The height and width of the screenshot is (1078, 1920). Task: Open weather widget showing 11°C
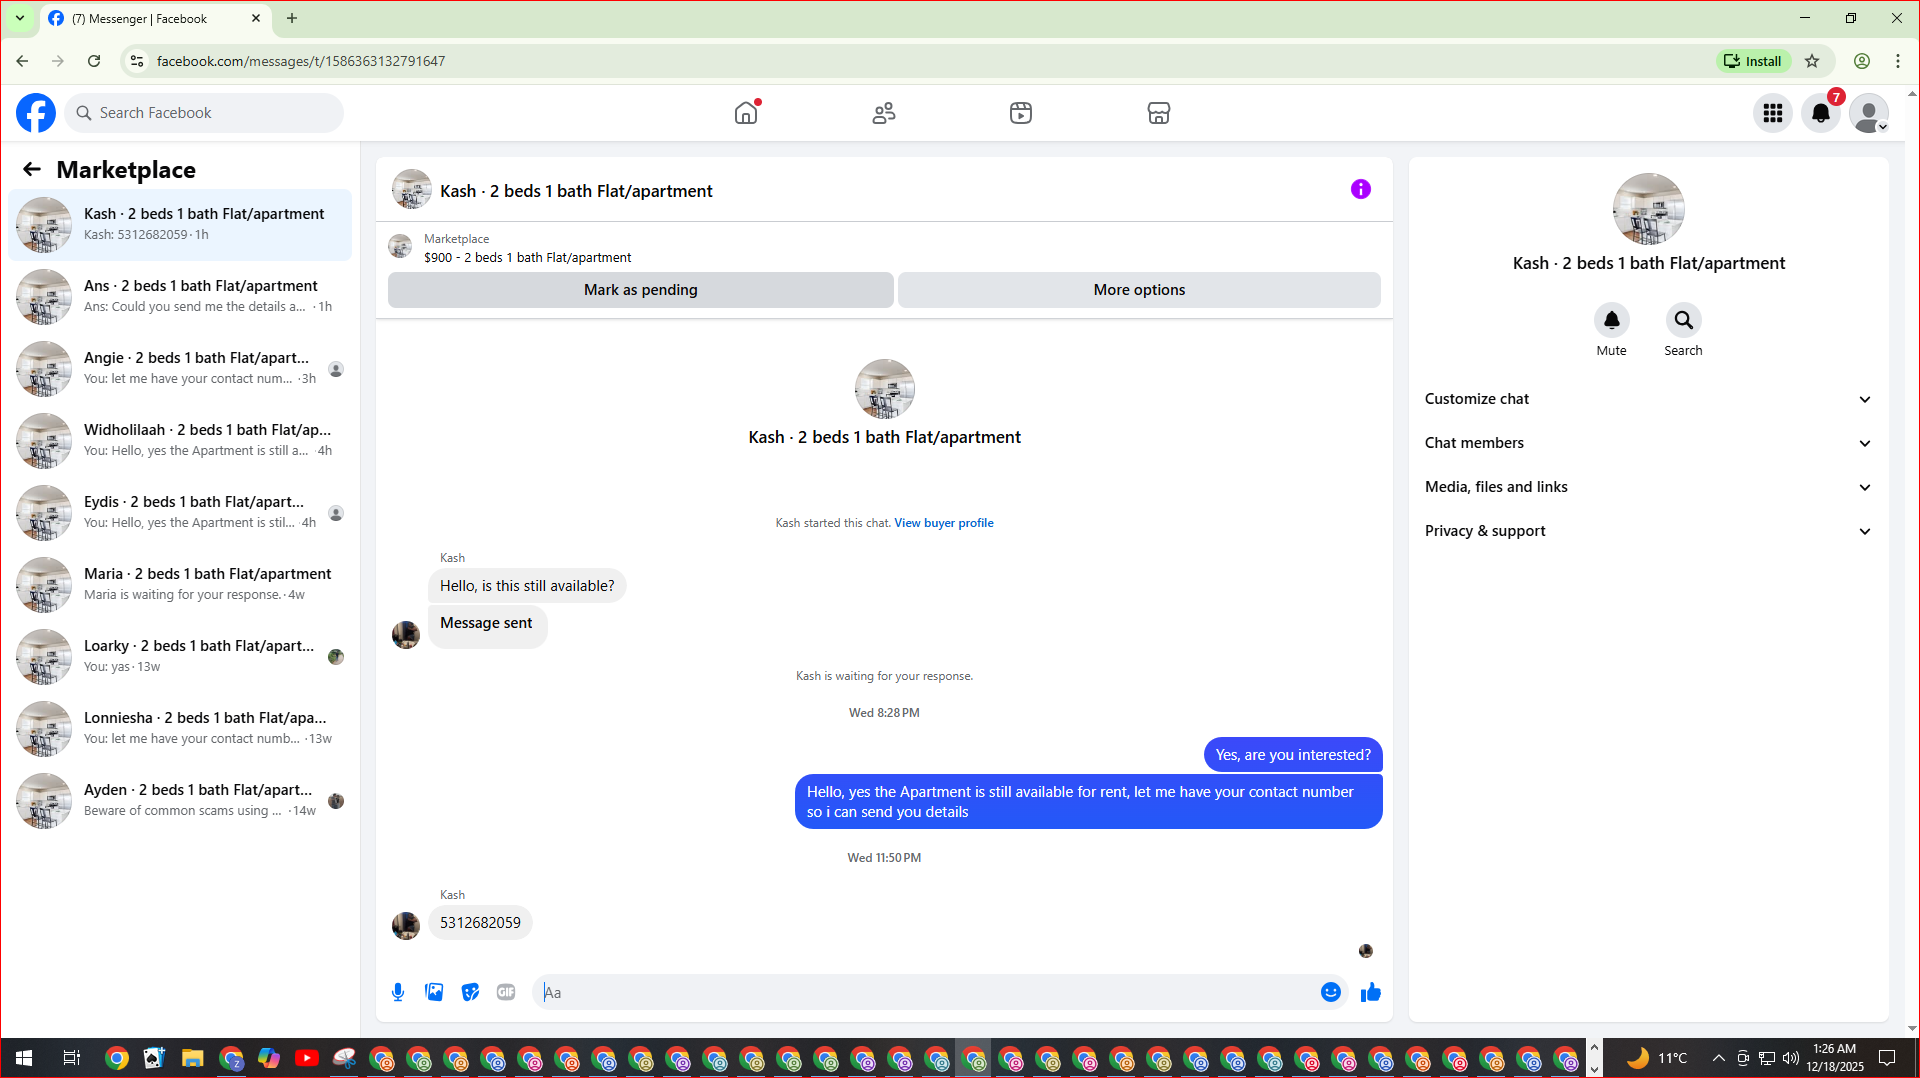click(1657, 1058)
